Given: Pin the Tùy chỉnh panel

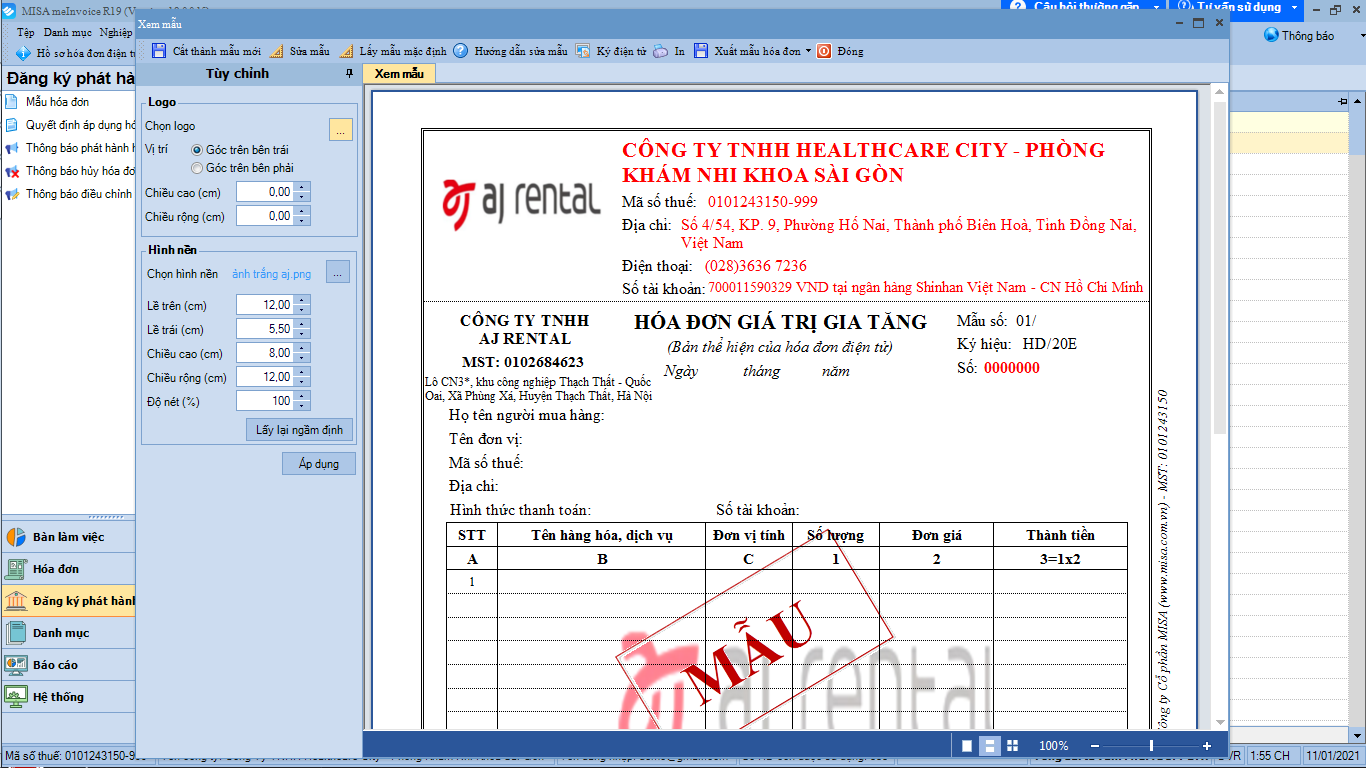Looking at the screenshot, I should pos(349,74).
